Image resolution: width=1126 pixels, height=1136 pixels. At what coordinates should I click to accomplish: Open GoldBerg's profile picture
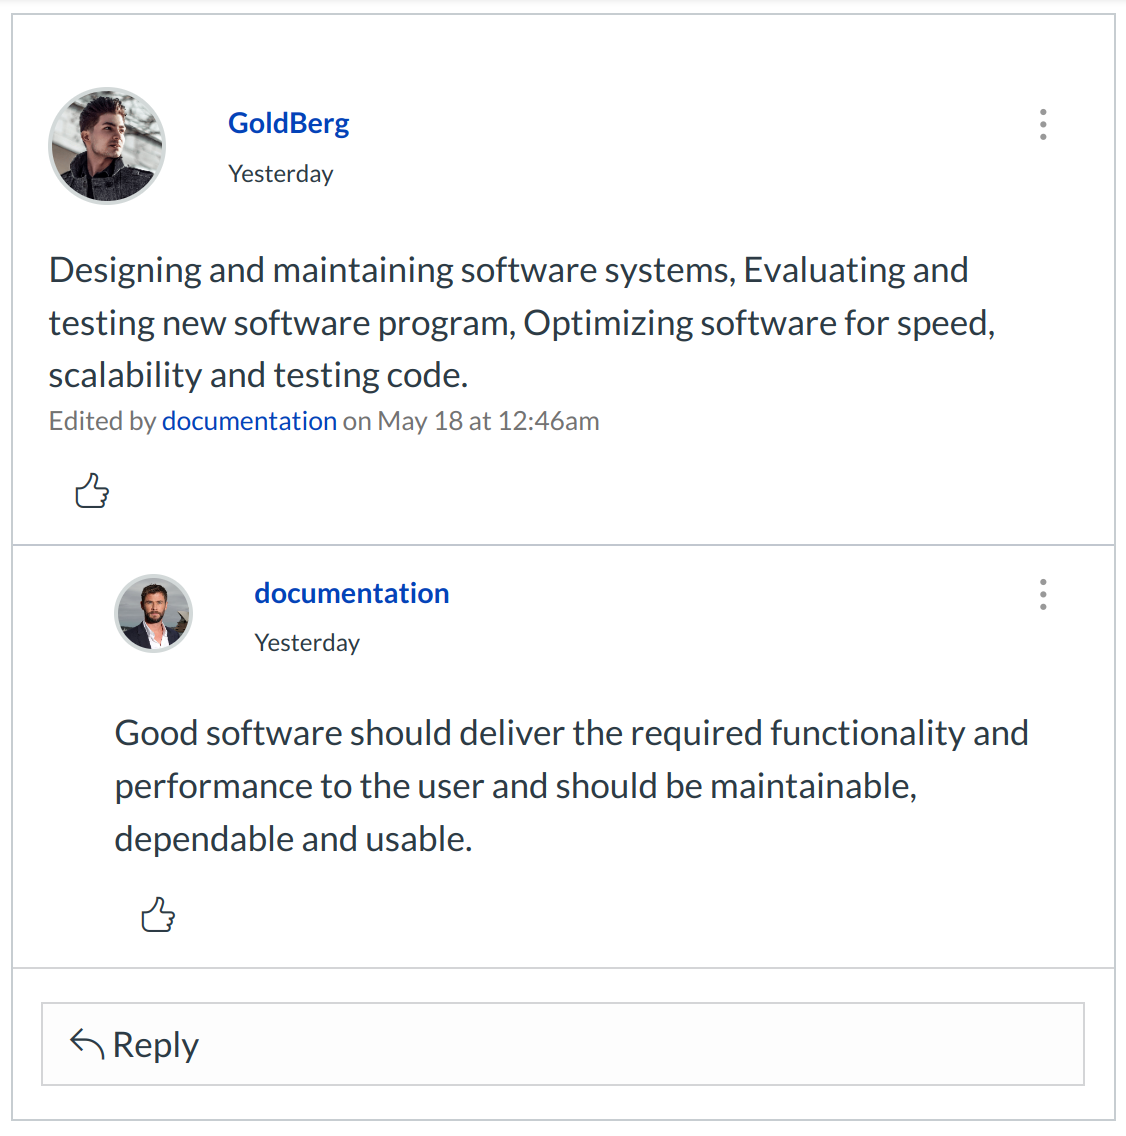[x=107, y=146]
